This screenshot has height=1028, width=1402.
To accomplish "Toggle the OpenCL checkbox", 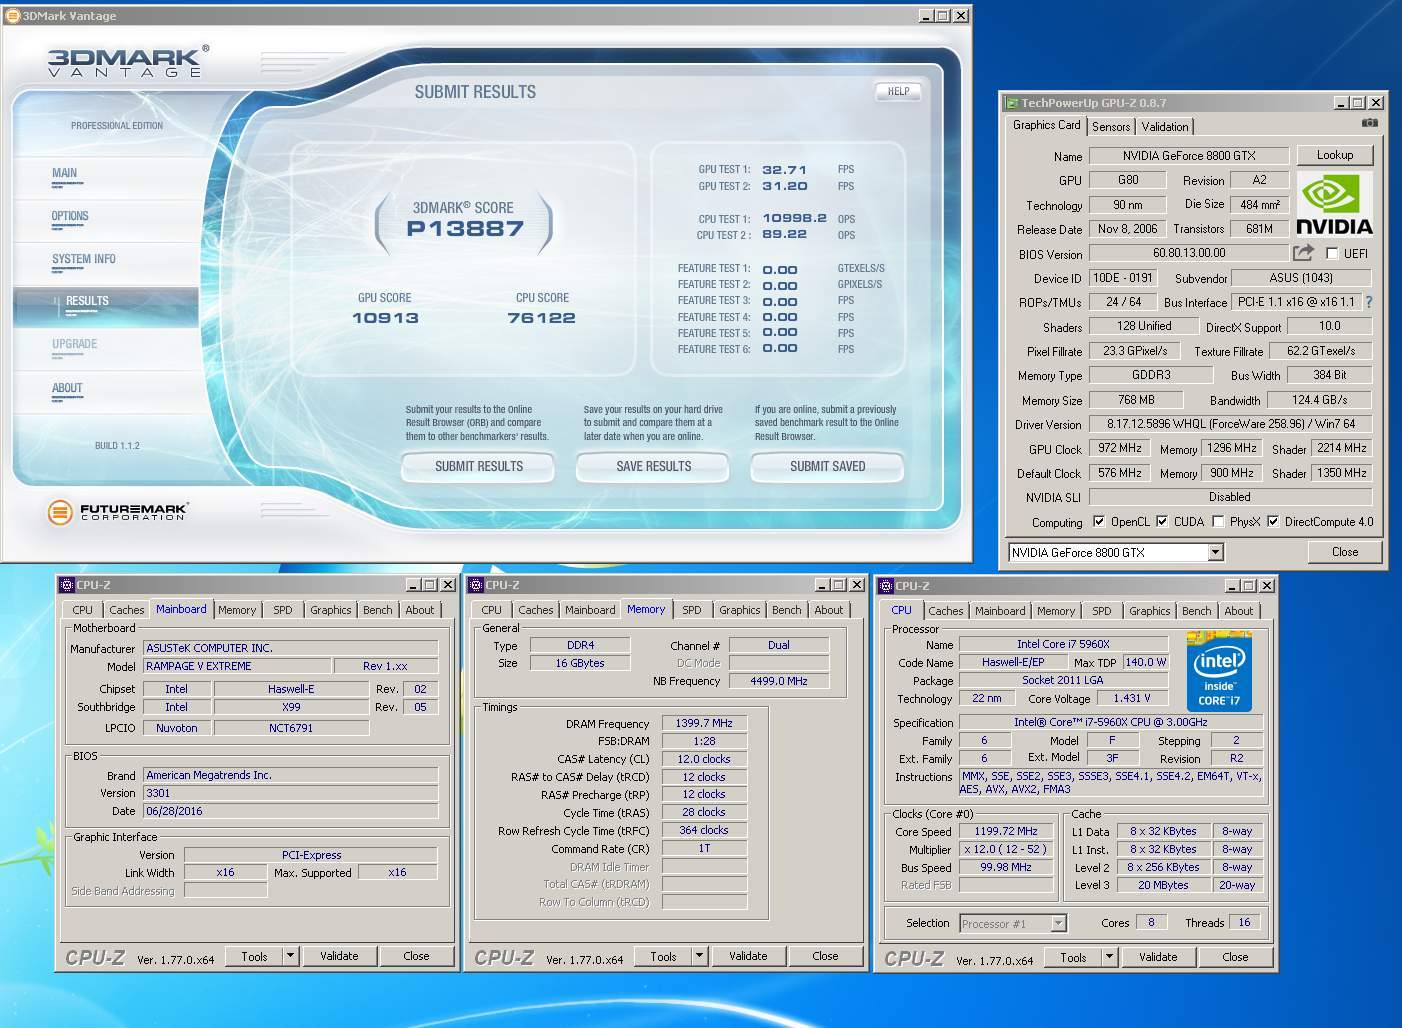I will pyautogui.click(x=1099, y=521).
